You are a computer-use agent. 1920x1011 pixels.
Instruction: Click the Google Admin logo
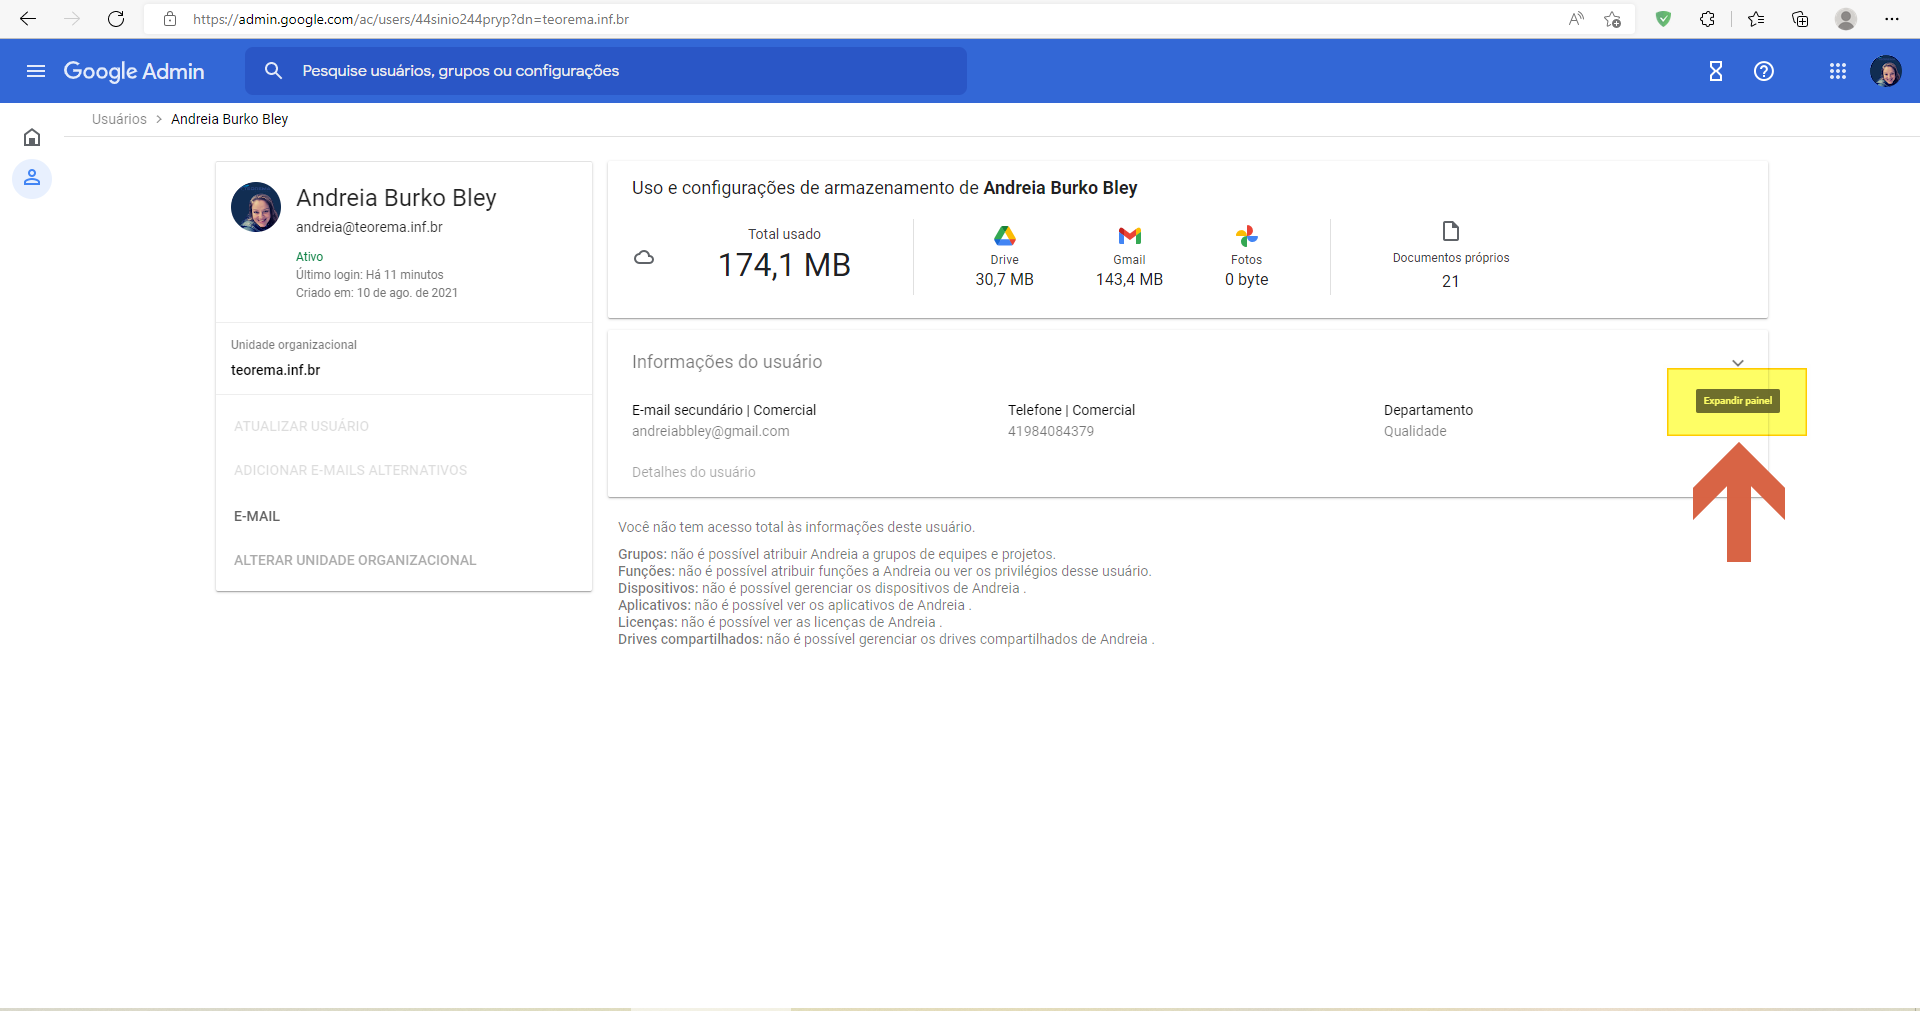coord(134,71)
